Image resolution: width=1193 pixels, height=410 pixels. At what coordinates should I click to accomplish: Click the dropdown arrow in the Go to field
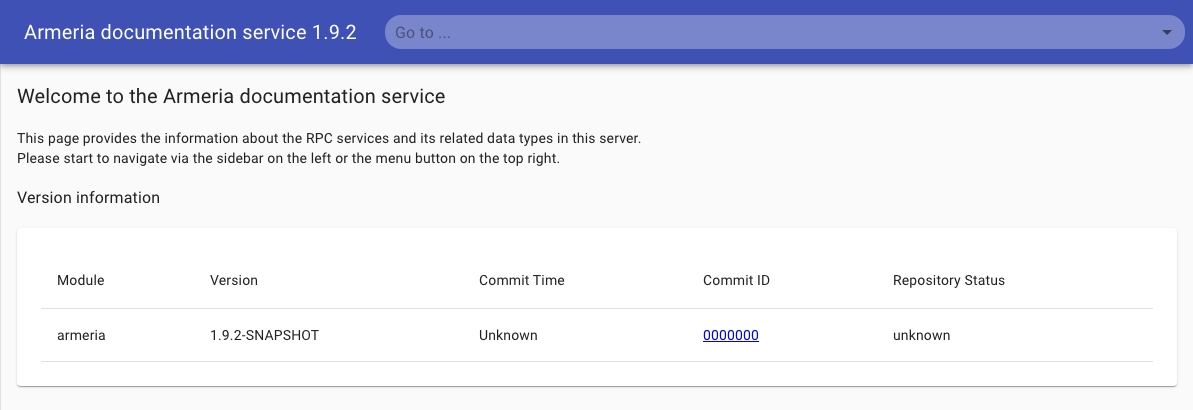tap(1166, 33)
